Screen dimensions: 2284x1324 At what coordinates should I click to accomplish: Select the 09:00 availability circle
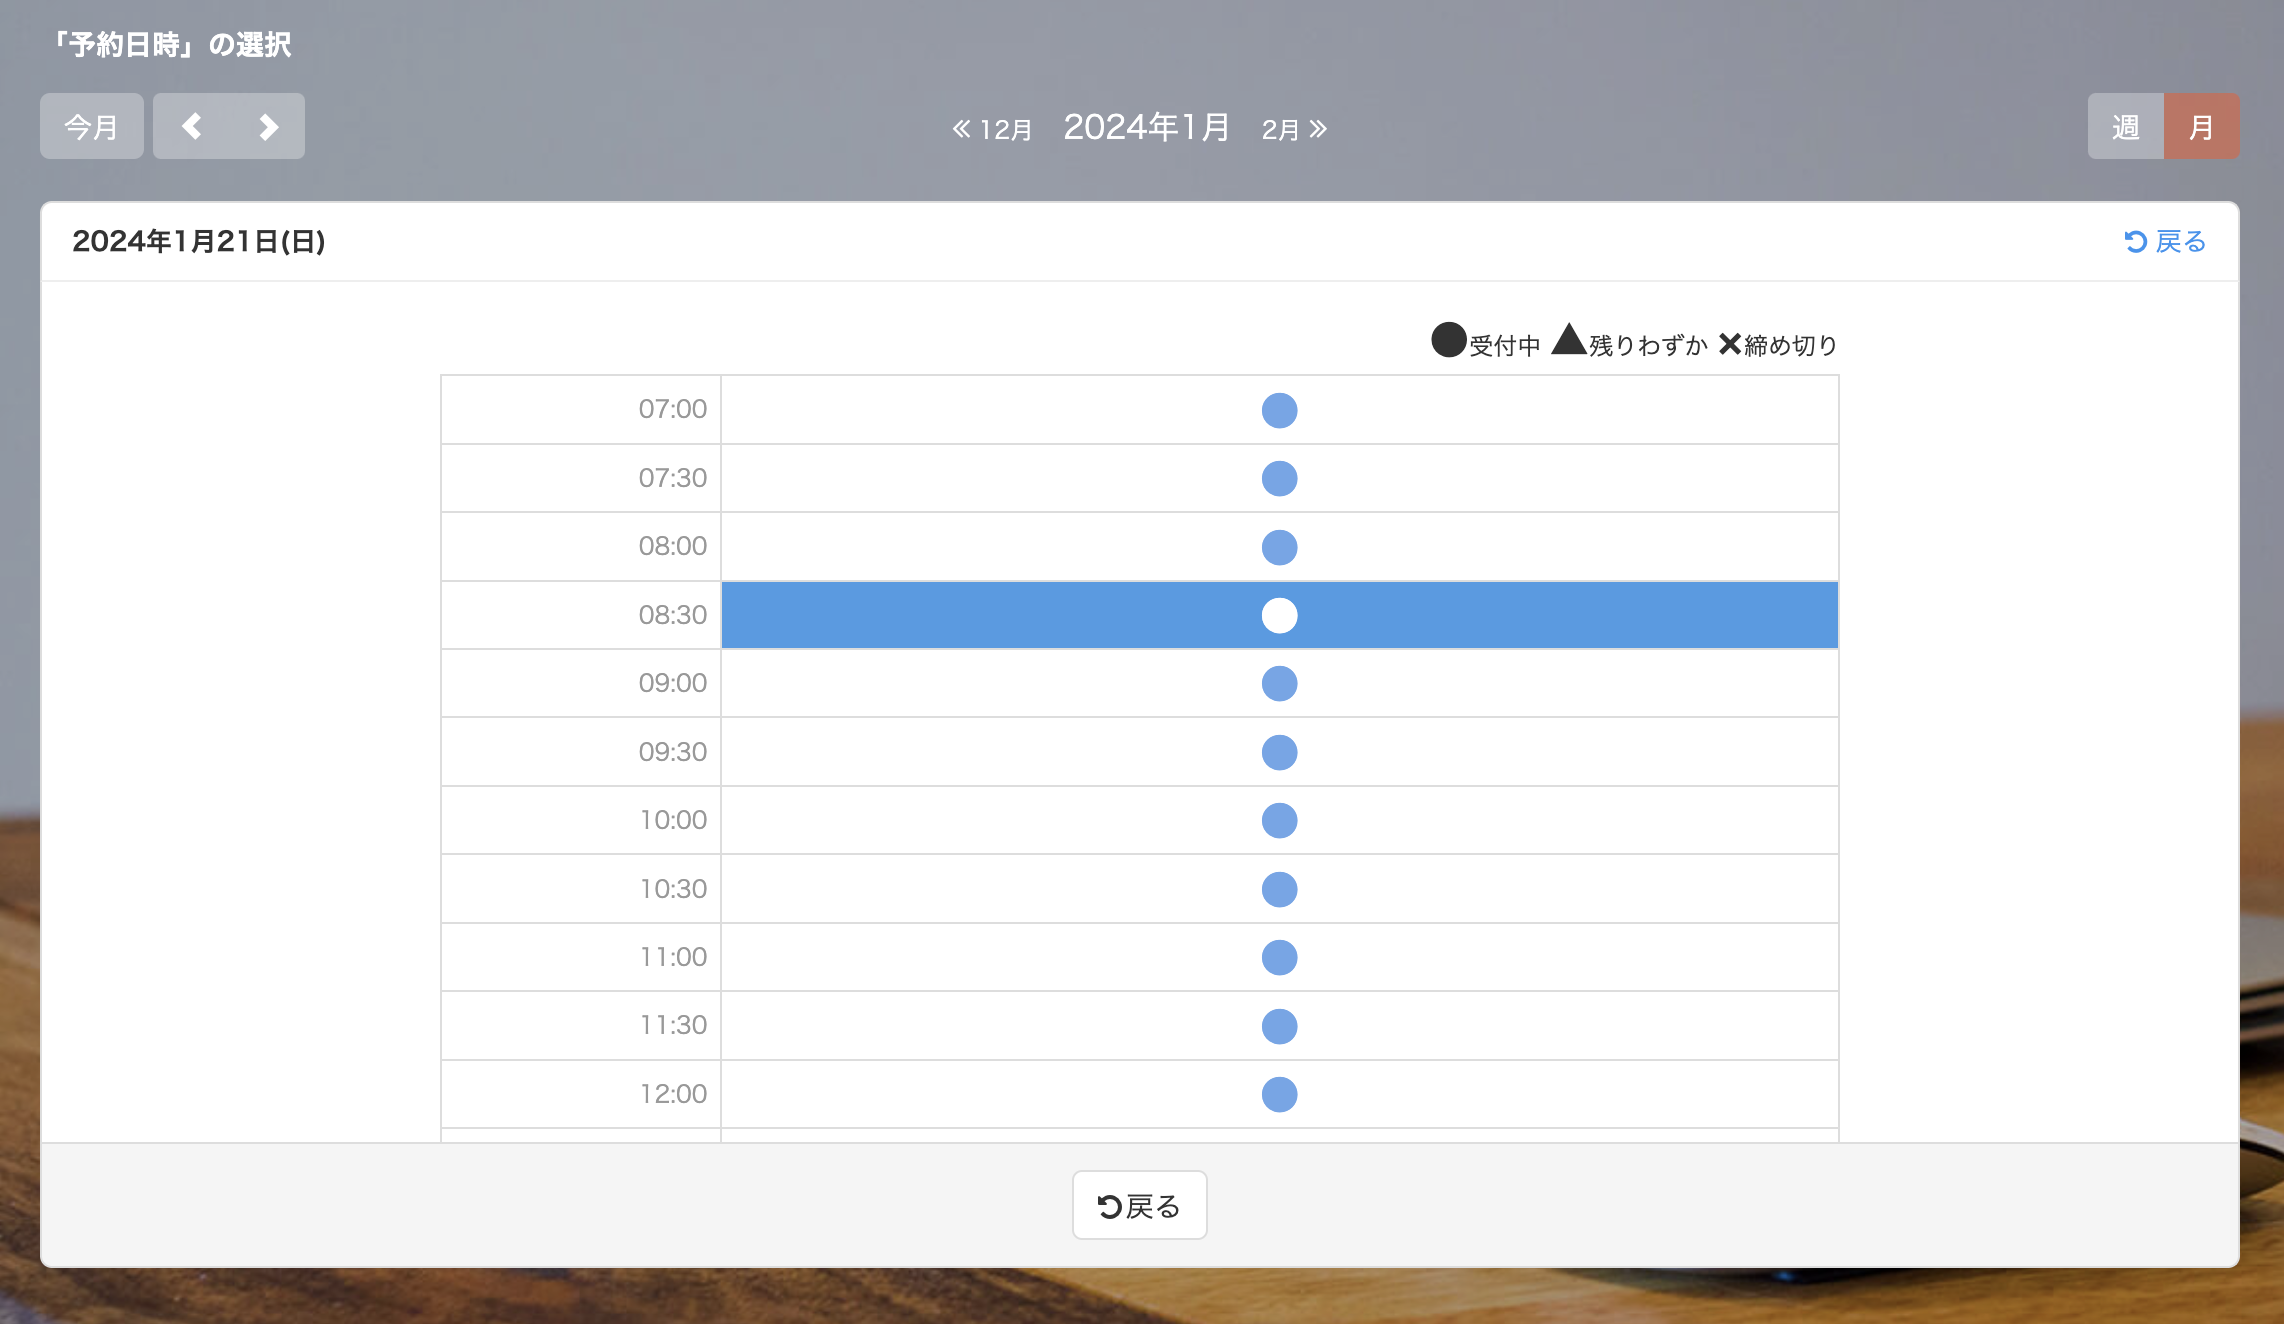1279,683
